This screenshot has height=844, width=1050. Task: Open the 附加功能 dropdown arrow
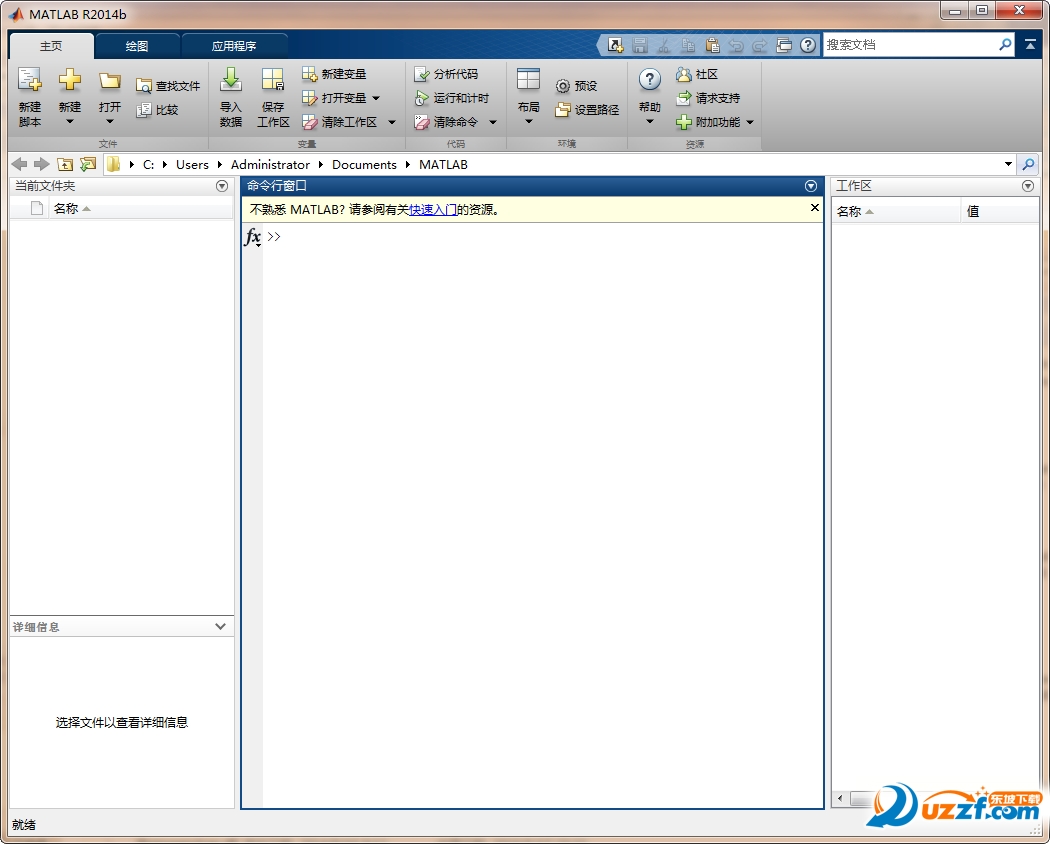[x=750, y=122]
